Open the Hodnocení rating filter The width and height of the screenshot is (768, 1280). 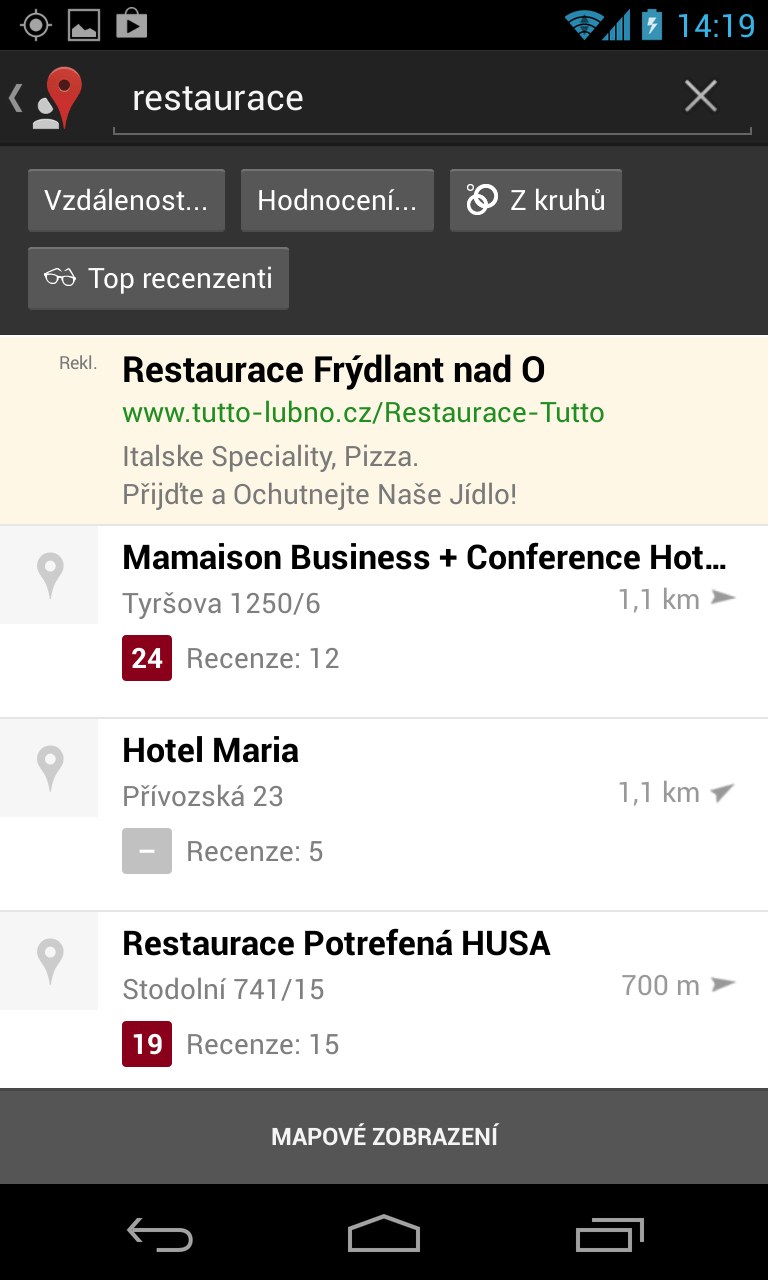337,201
